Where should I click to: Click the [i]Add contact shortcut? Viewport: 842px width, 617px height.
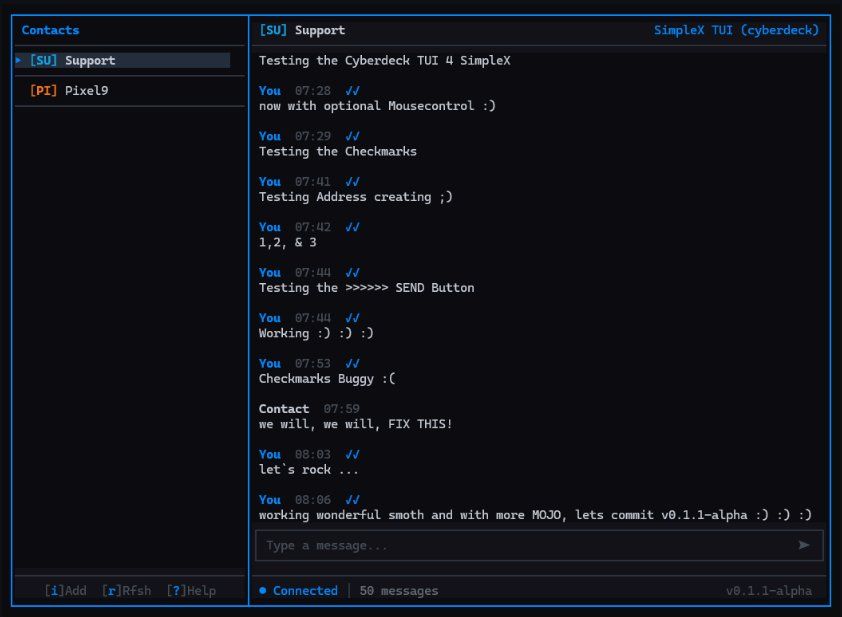point(66,591)
